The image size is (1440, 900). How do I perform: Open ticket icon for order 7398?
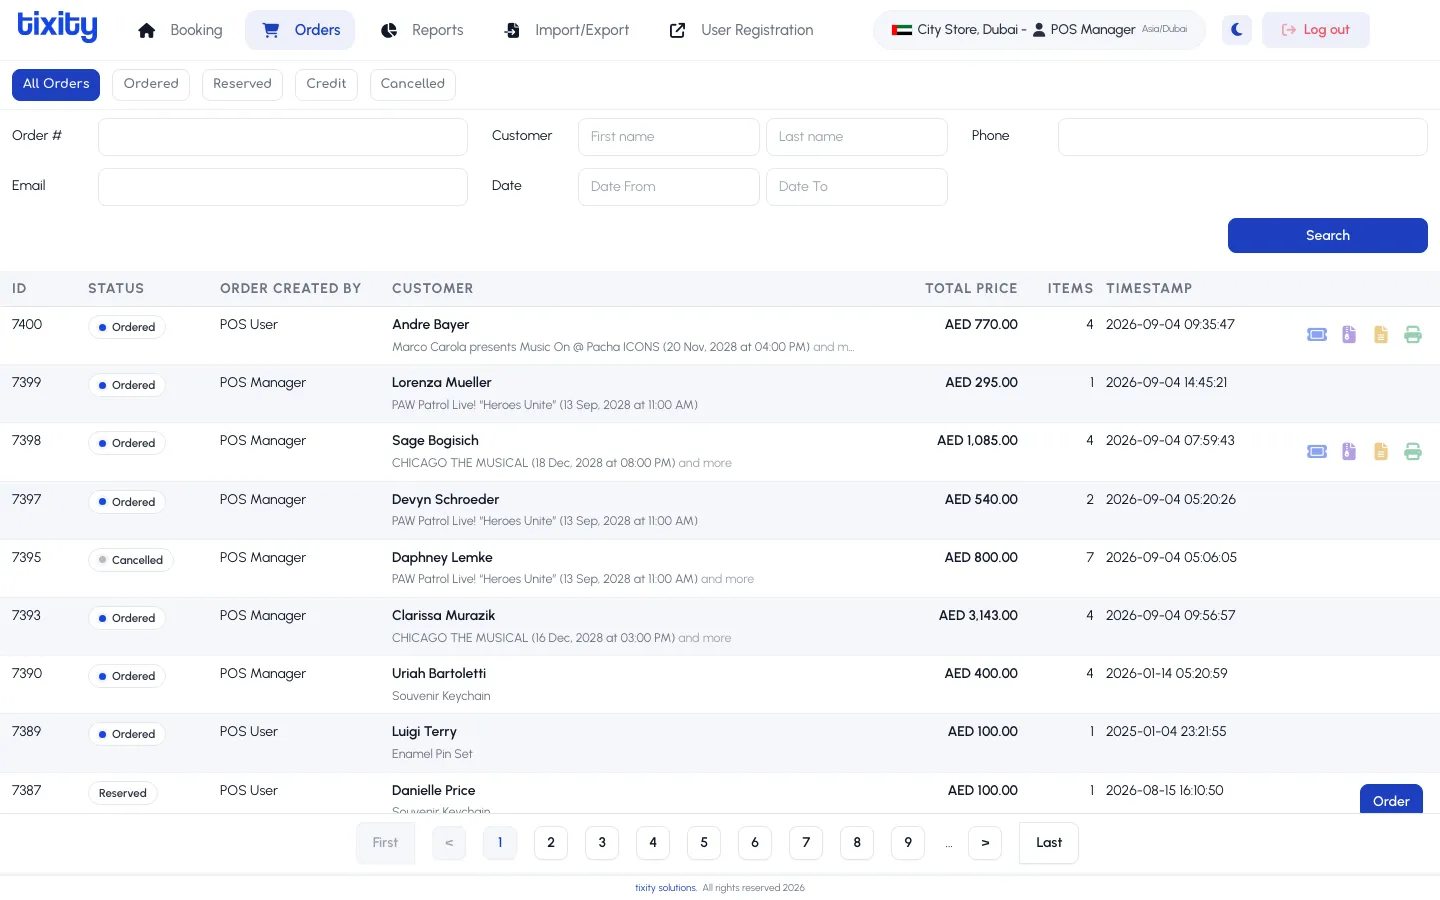1317,452
